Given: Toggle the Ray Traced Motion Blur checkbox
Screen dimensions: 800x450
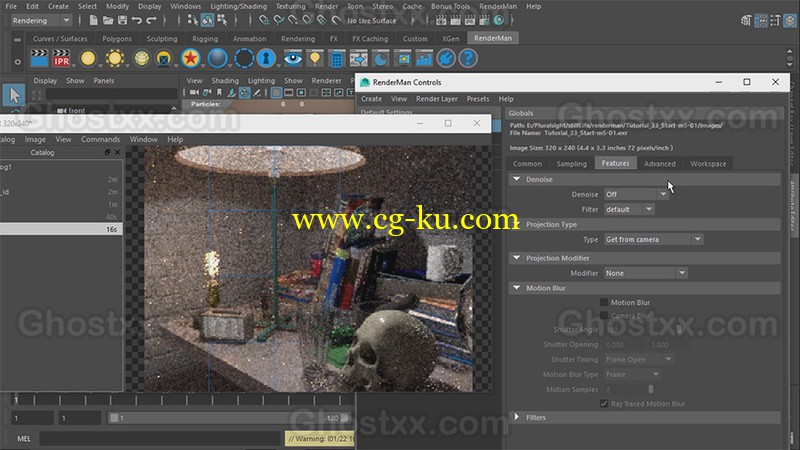Looking at the screenshot, I should [x=604, y=404].
